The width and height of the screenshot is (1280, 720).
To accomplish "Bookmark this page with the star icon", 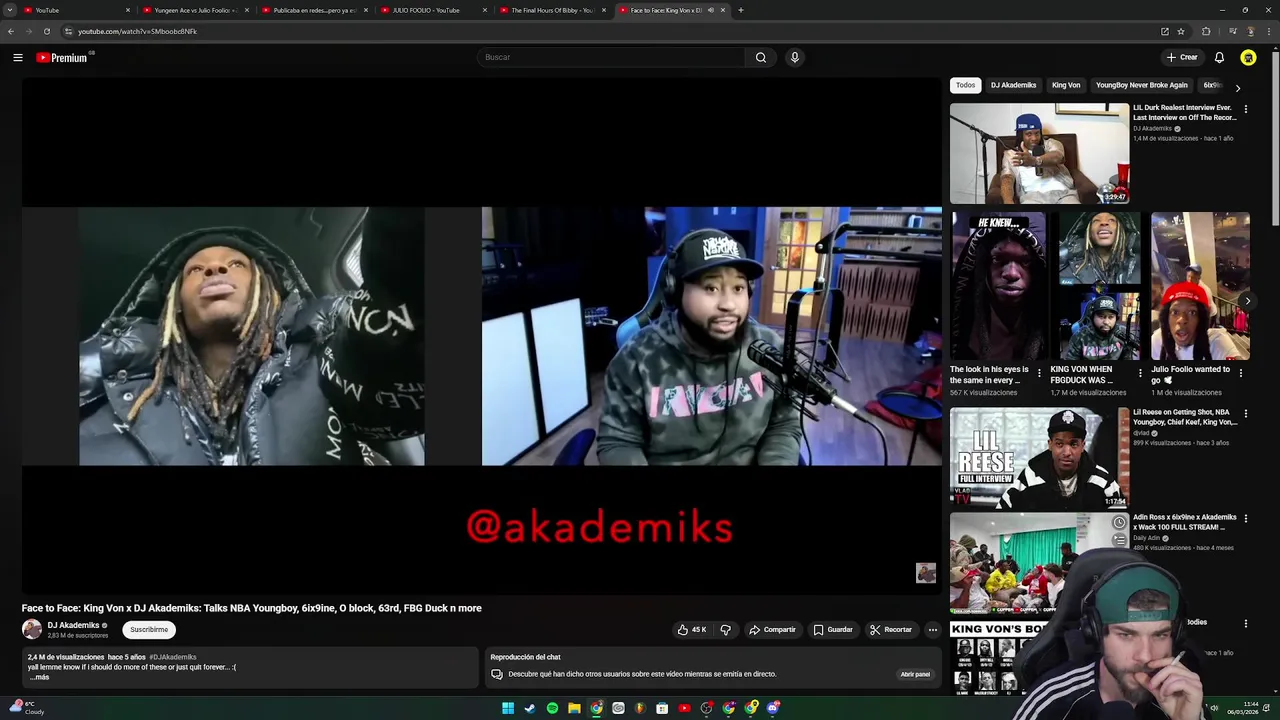I will [x=1180, y=31].
